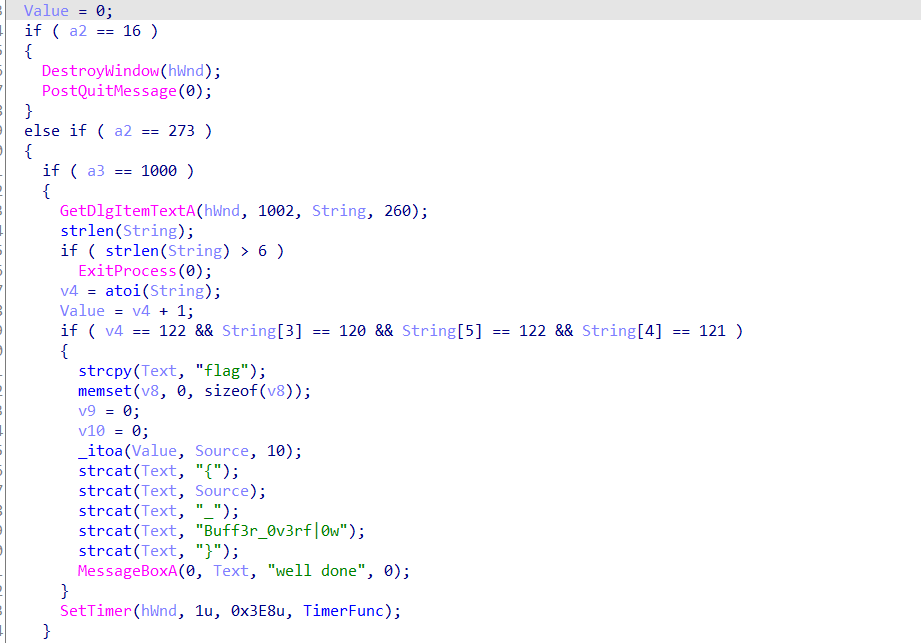Click the strcat line appending "_"

coord(159,511)
